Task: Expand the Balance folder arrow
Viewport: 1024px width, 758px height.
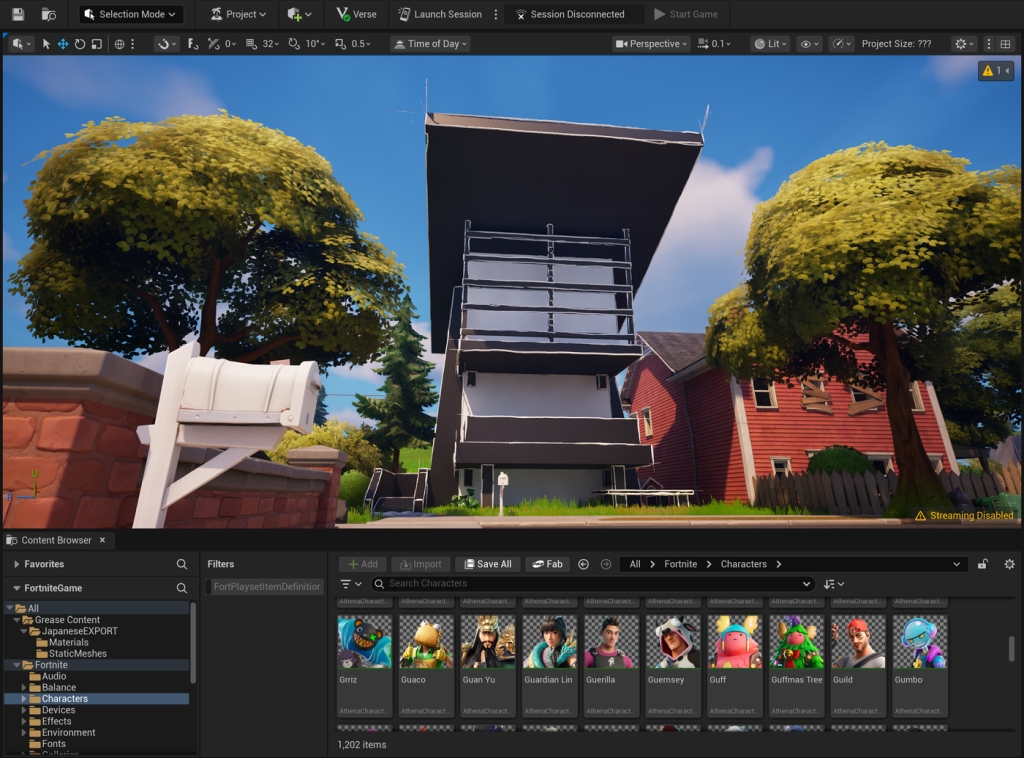Action: (24, 687)
